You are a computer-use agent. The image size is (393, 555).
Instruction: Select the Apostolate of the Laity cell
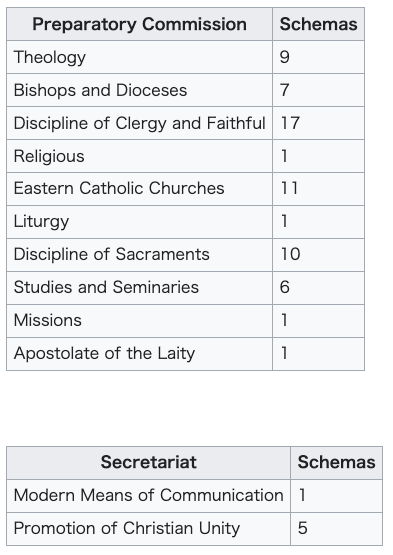(x=139, y=354)
